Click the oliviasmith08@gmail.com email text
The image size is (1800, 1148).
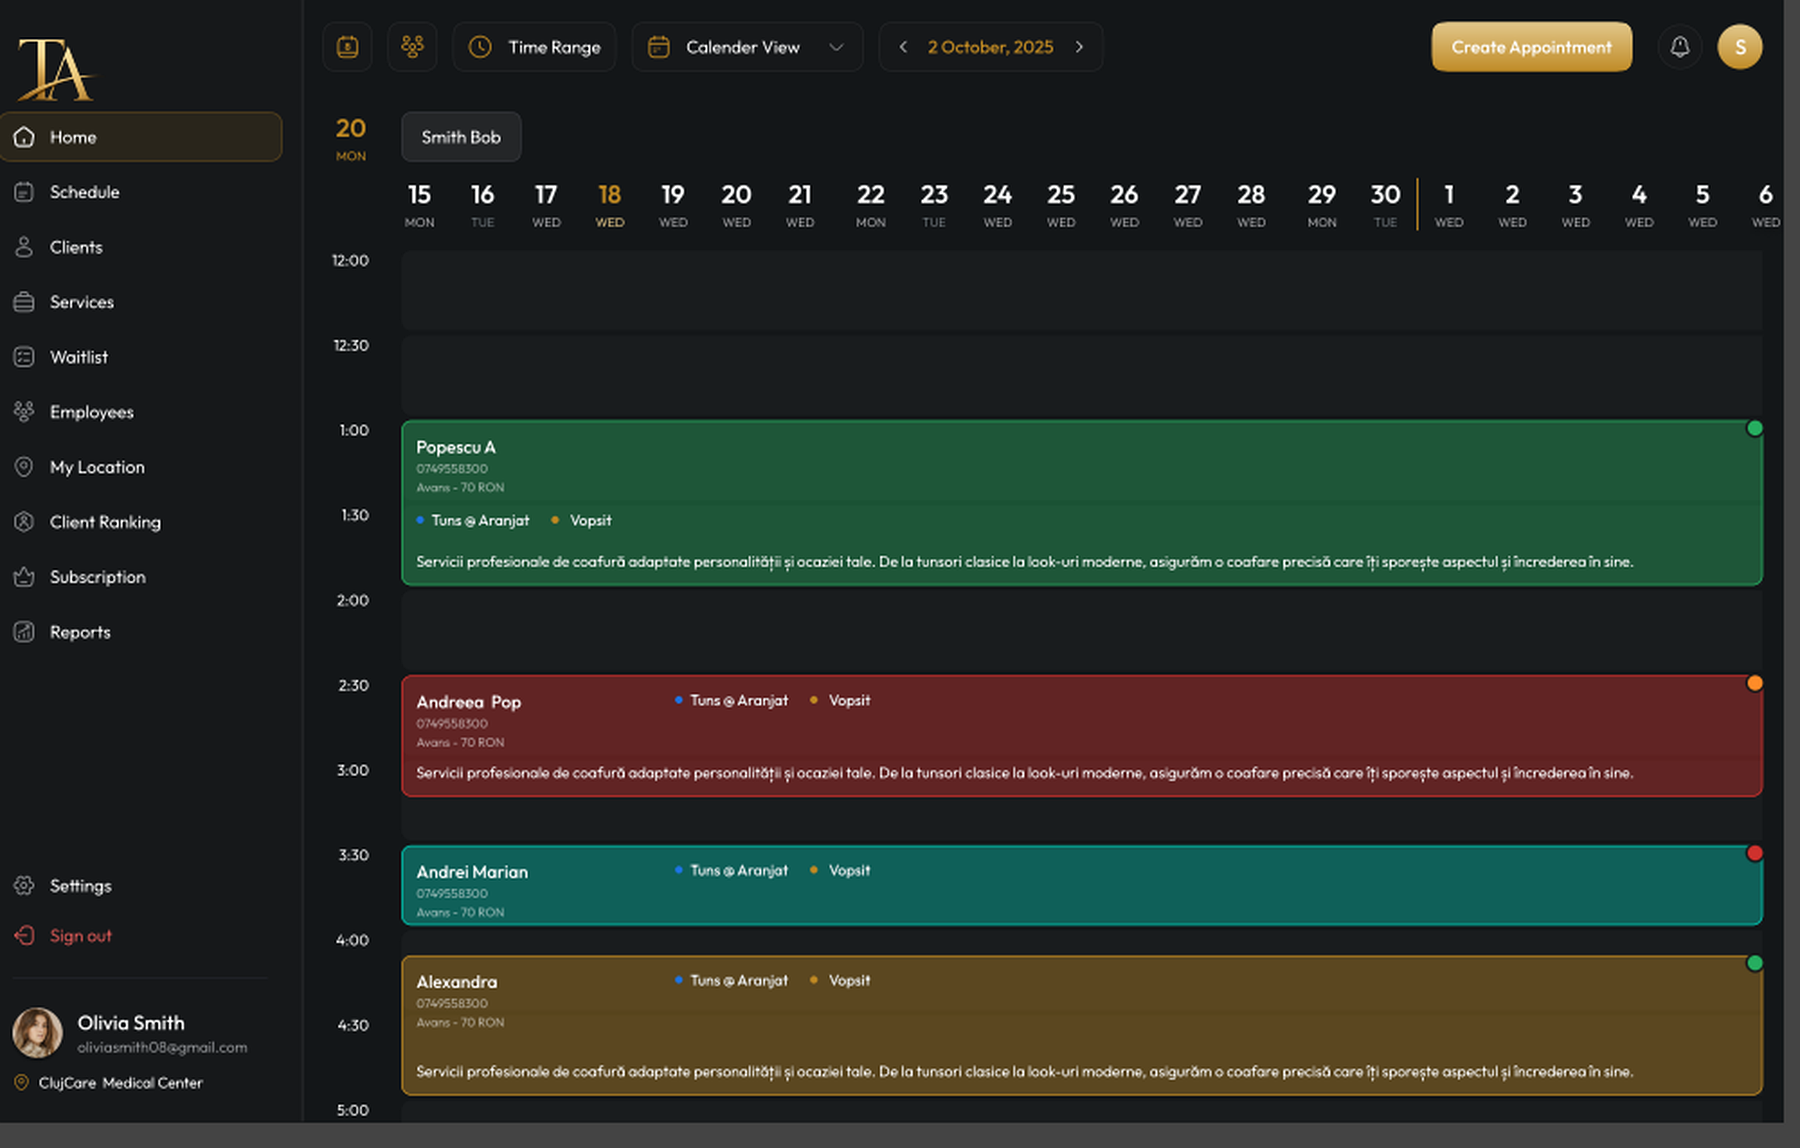pyautogui.click(x=162, y=1047)
